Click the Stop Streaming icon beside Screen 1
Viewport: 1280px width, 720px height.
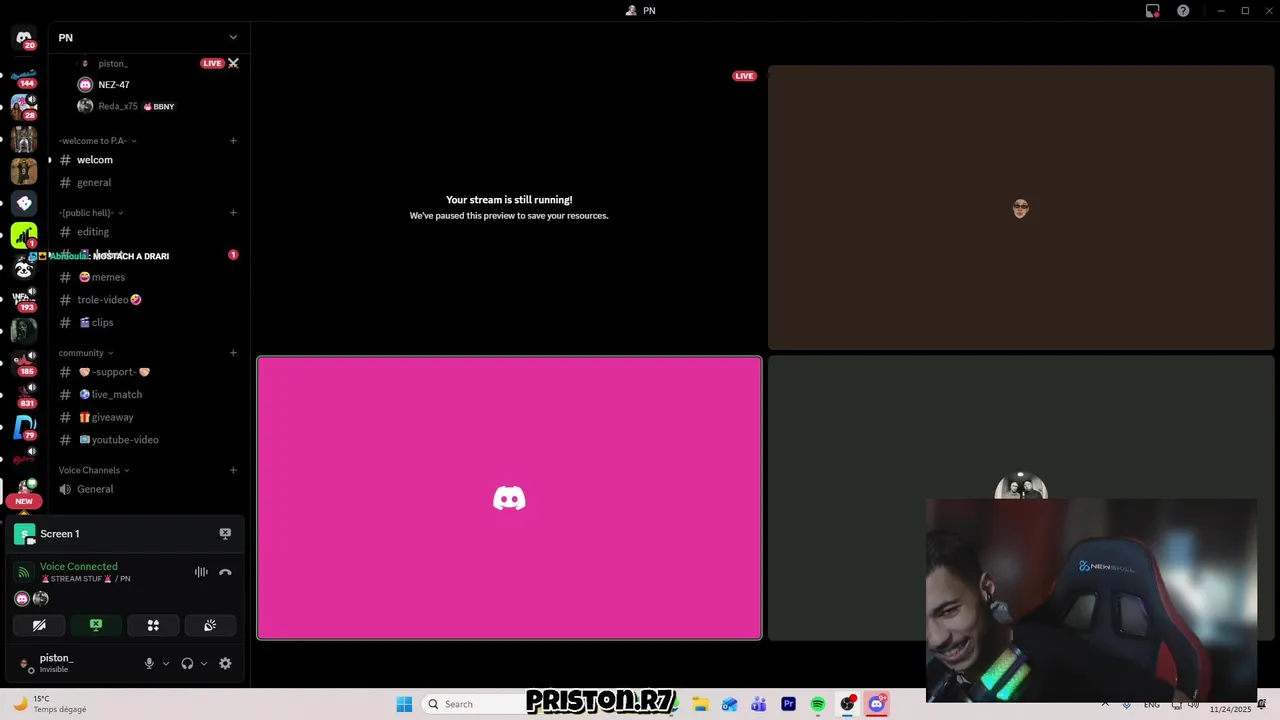coord(225,534)
